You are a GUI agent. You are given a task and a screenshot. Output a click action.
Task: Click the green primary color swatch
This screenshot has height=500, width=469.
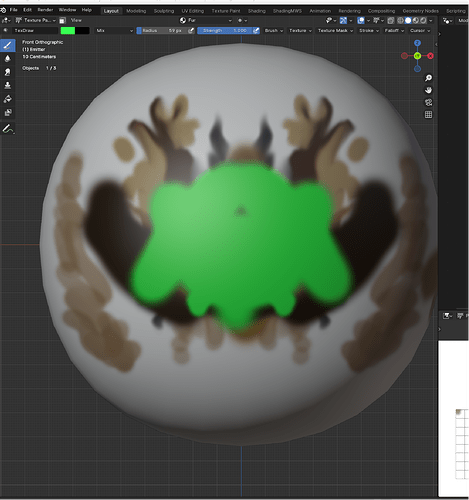click(68, 31)
